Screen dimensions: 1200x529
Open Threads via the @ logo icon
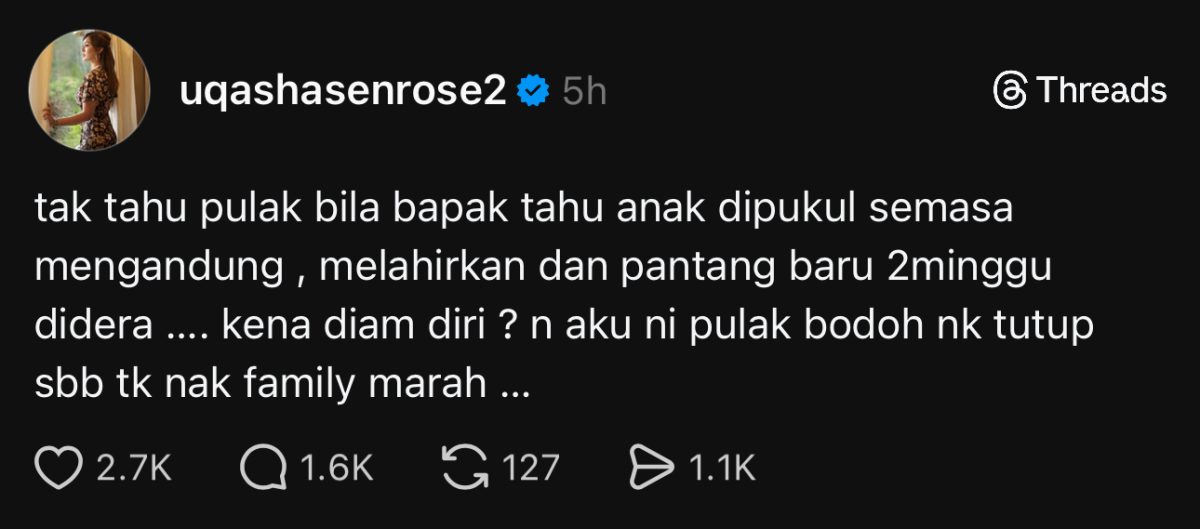(x=1010, y=91)
